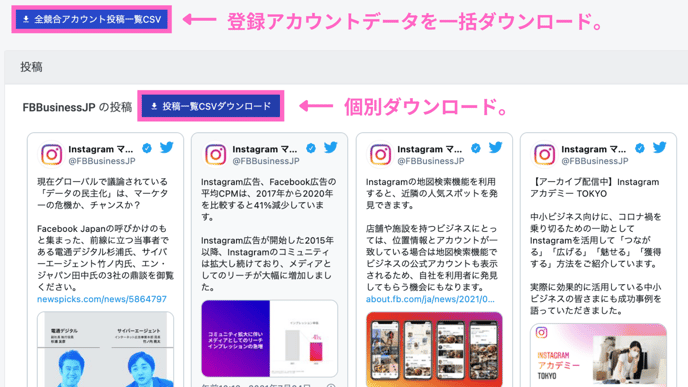
Task: Click Twitter bird icon on アーカイブ配信中 tweet
Action: (x=659, y=147)
